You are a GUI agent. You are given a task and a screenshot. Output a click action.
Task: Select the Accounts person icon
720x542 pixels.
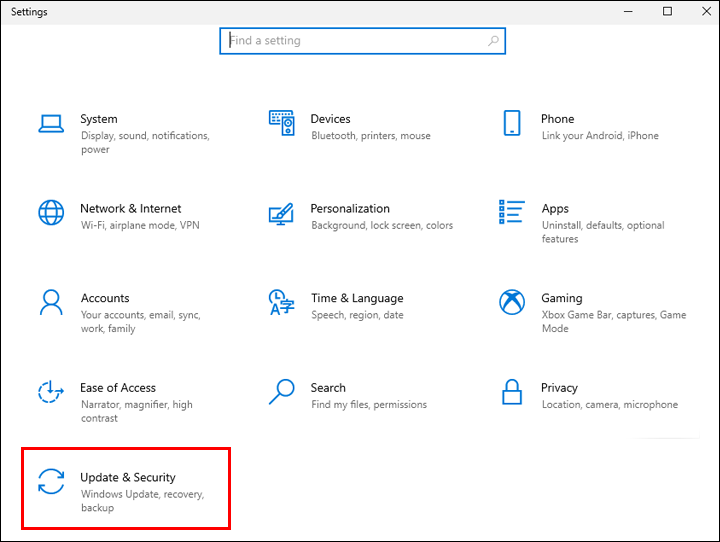coord(51,302)
